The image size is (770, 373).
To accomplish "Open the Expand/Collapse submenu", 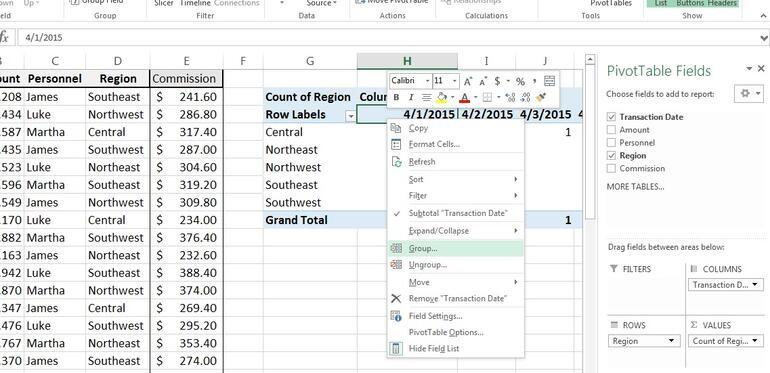I will (x=455, y=231).
